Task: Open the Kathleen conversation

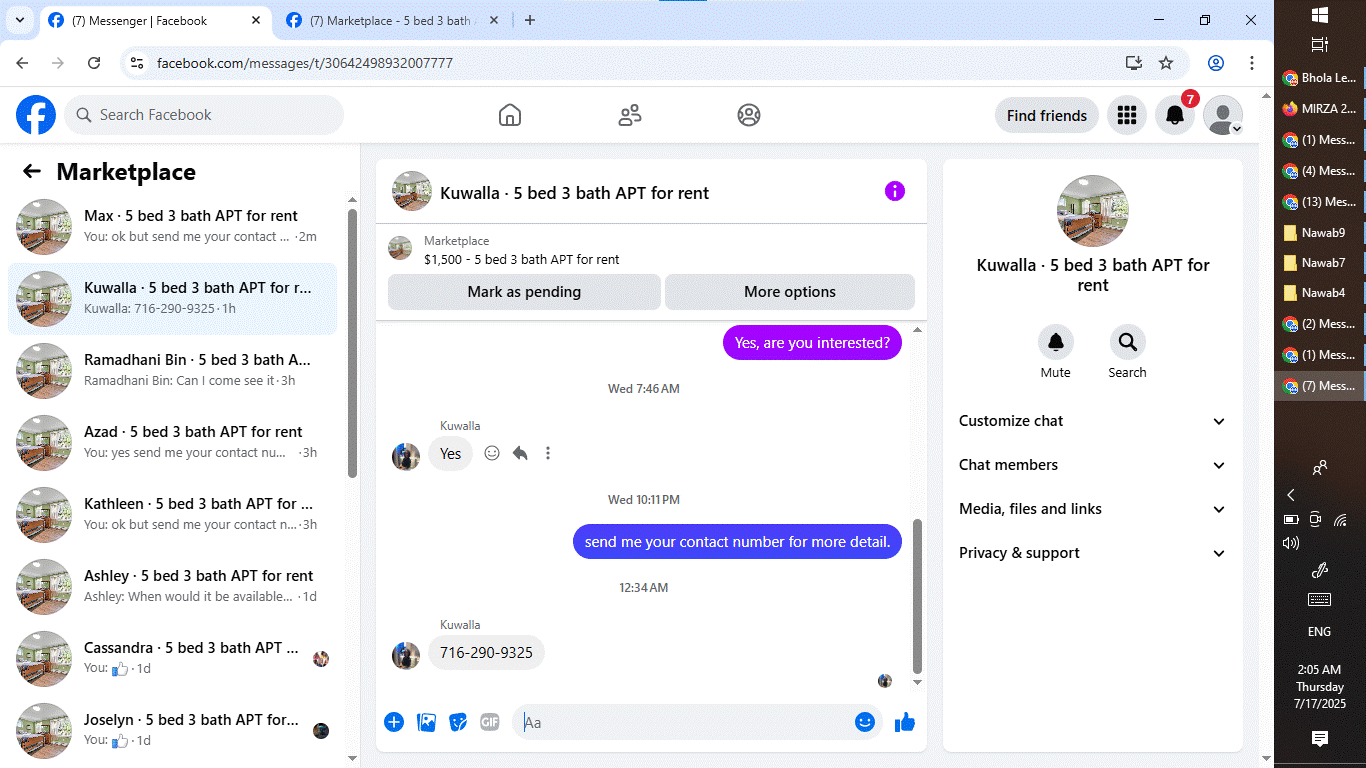Action: click(173, 515)
